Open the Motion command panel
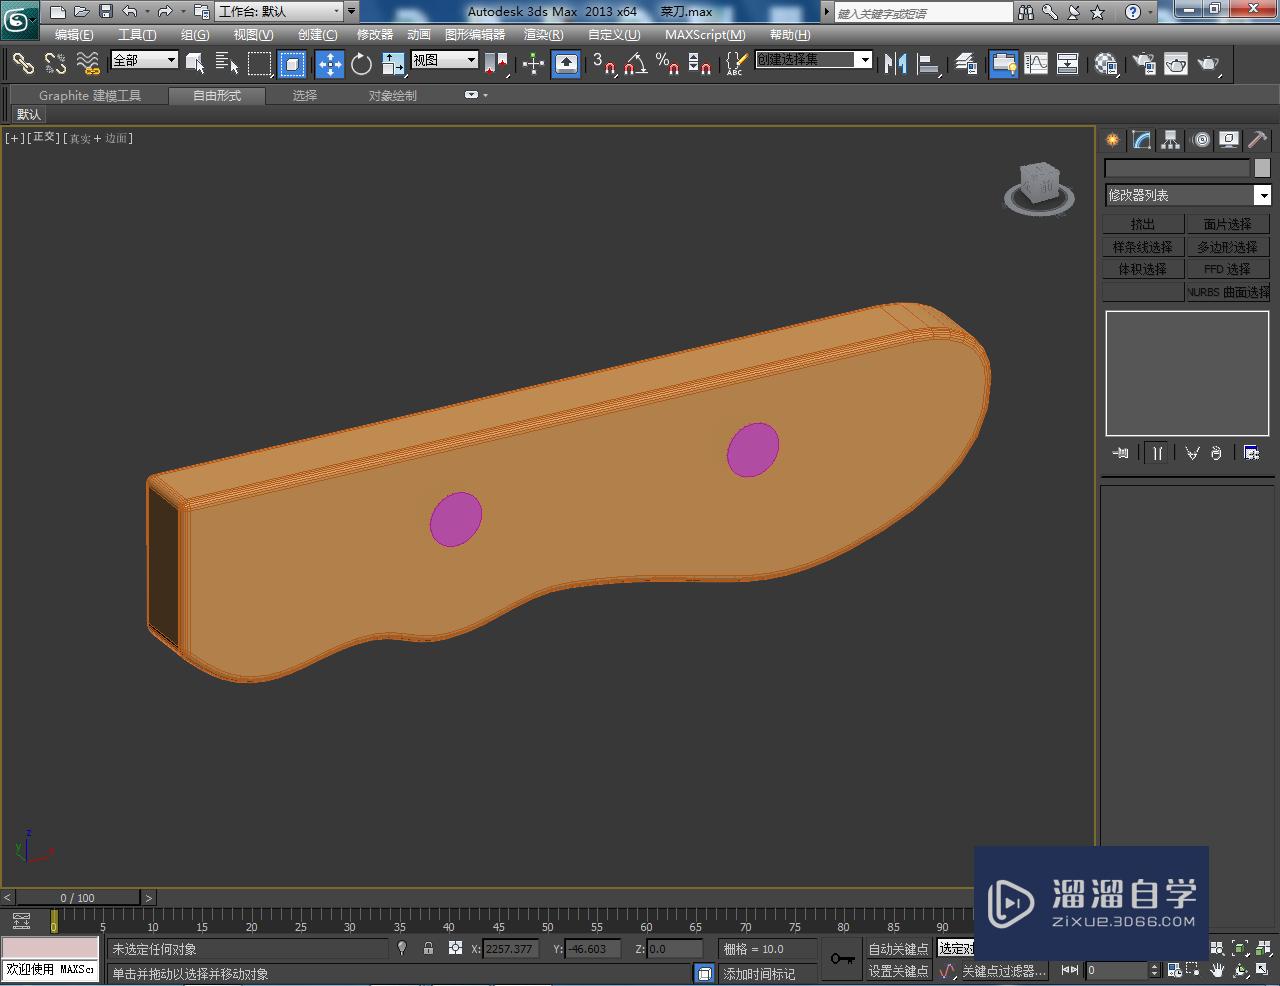The image size is (1280, 986). (x=1201, y=140)
